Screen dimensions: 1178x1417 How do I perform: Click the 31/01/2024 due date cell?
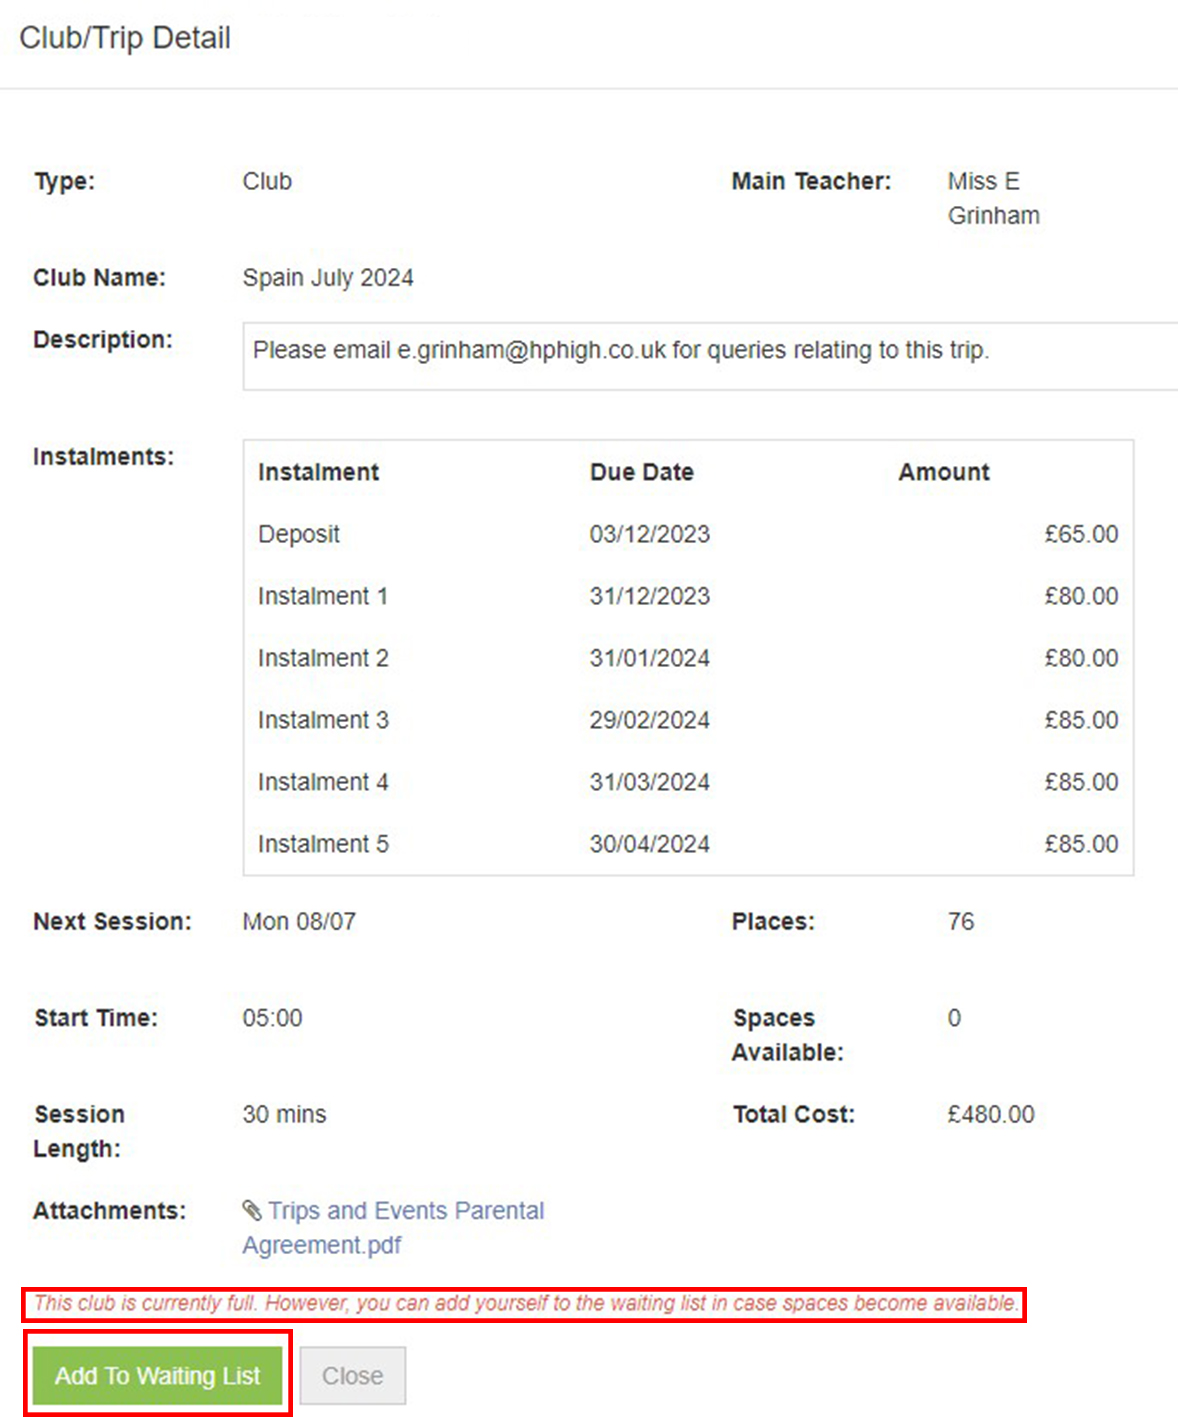pyautogui.click(x=649, y=658)
